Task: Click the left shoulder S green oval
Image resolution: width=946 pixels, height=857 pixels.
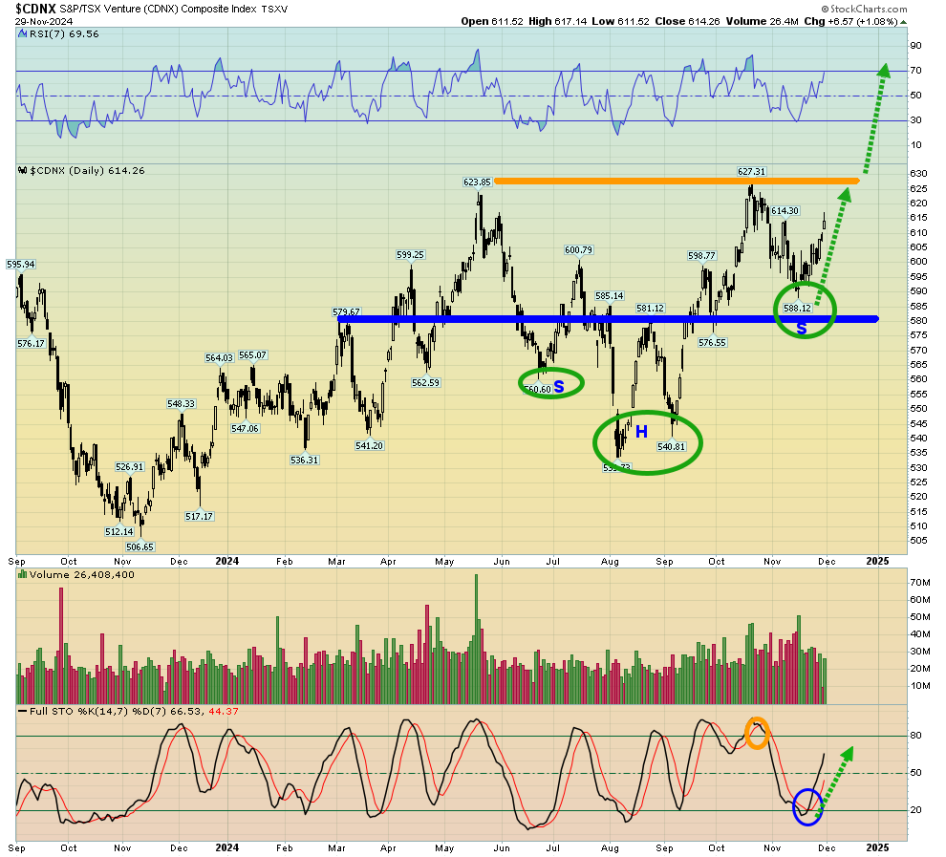Action: point(551,383)
